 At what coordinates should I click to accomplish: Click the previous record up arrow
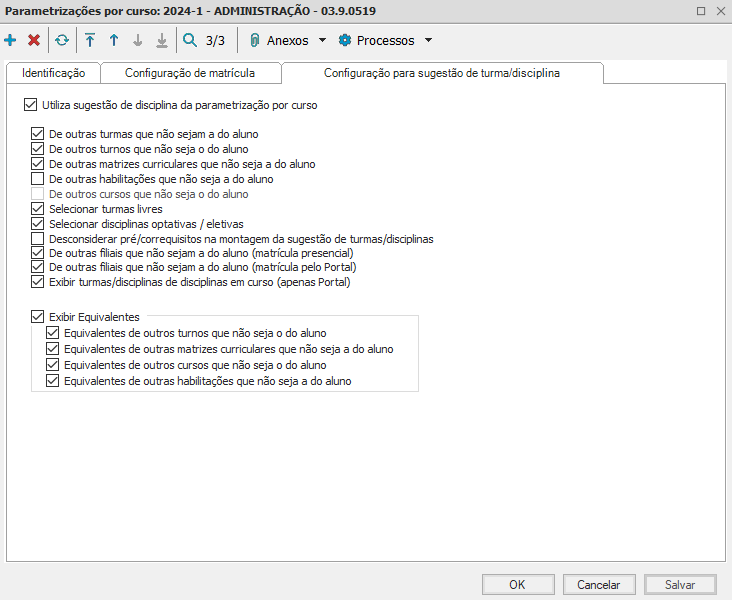[x=114, y=41]
